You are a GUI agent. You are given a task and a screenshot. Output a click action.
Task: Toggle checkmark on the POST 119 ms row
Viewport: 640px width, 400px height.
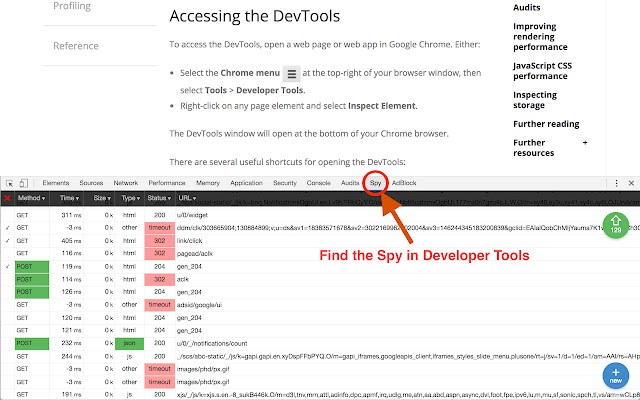[x=7, y=267]
